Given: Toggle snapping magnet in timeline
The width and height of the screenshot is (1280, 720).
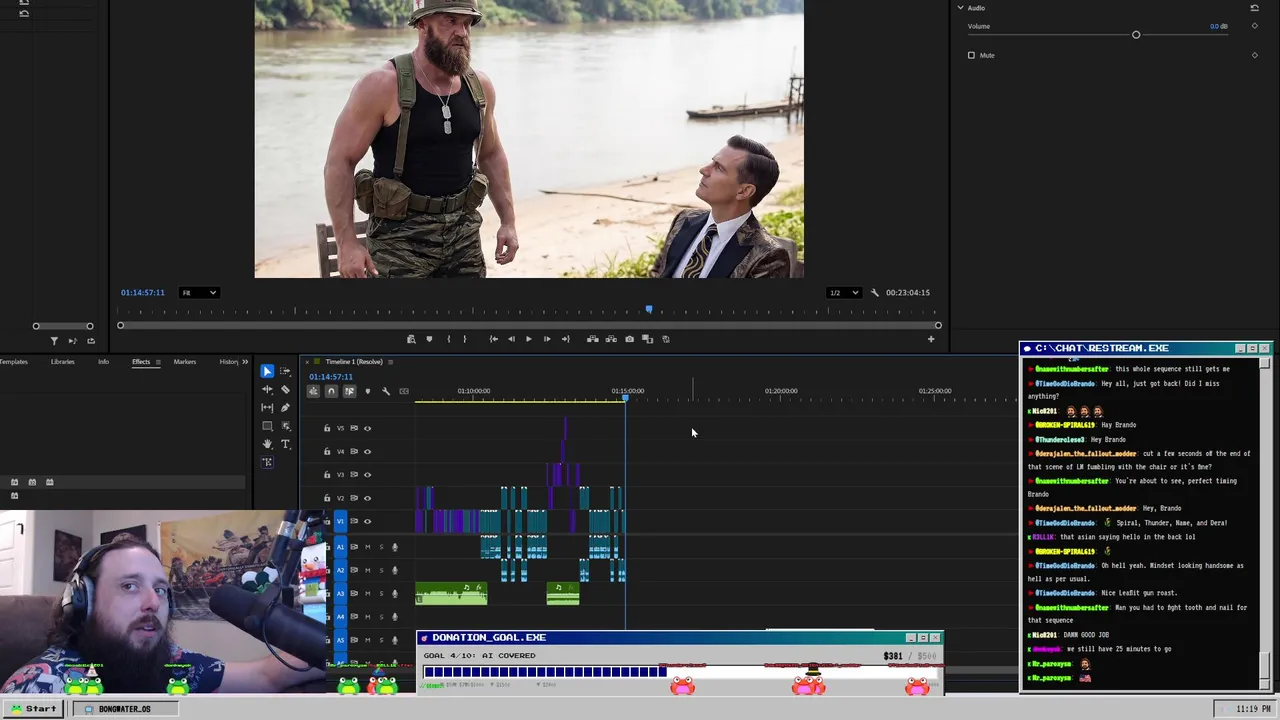Looking at the screenshot, I should tap(331, 391).
